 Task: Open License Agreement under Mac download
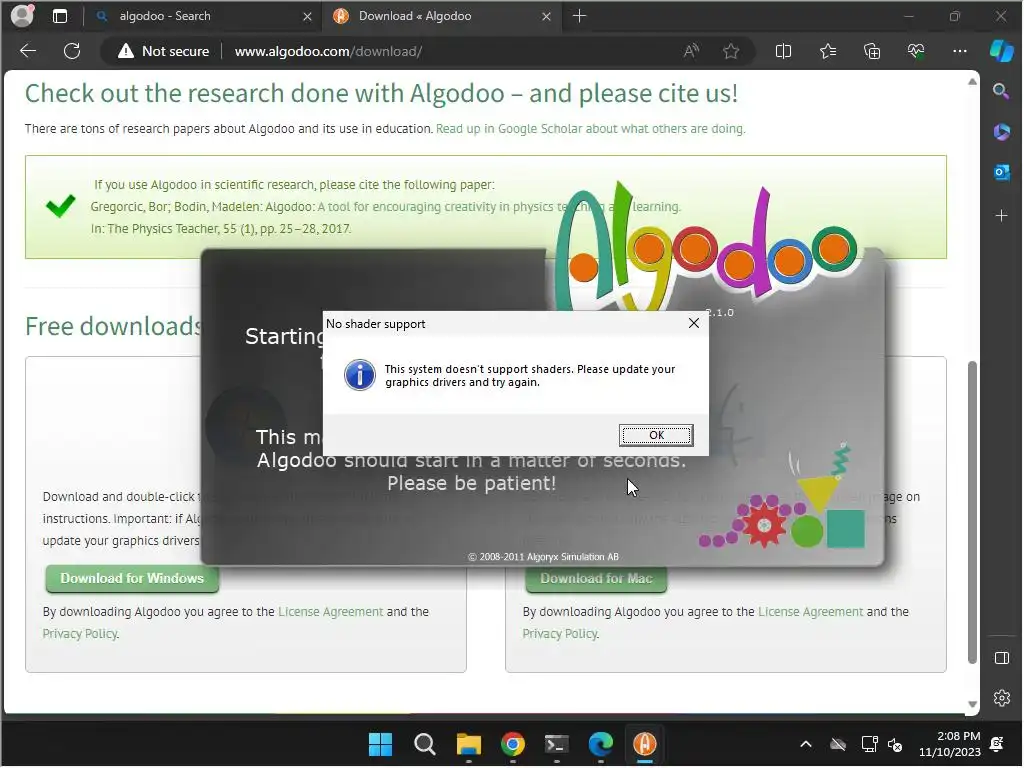(x=810, y=611)
